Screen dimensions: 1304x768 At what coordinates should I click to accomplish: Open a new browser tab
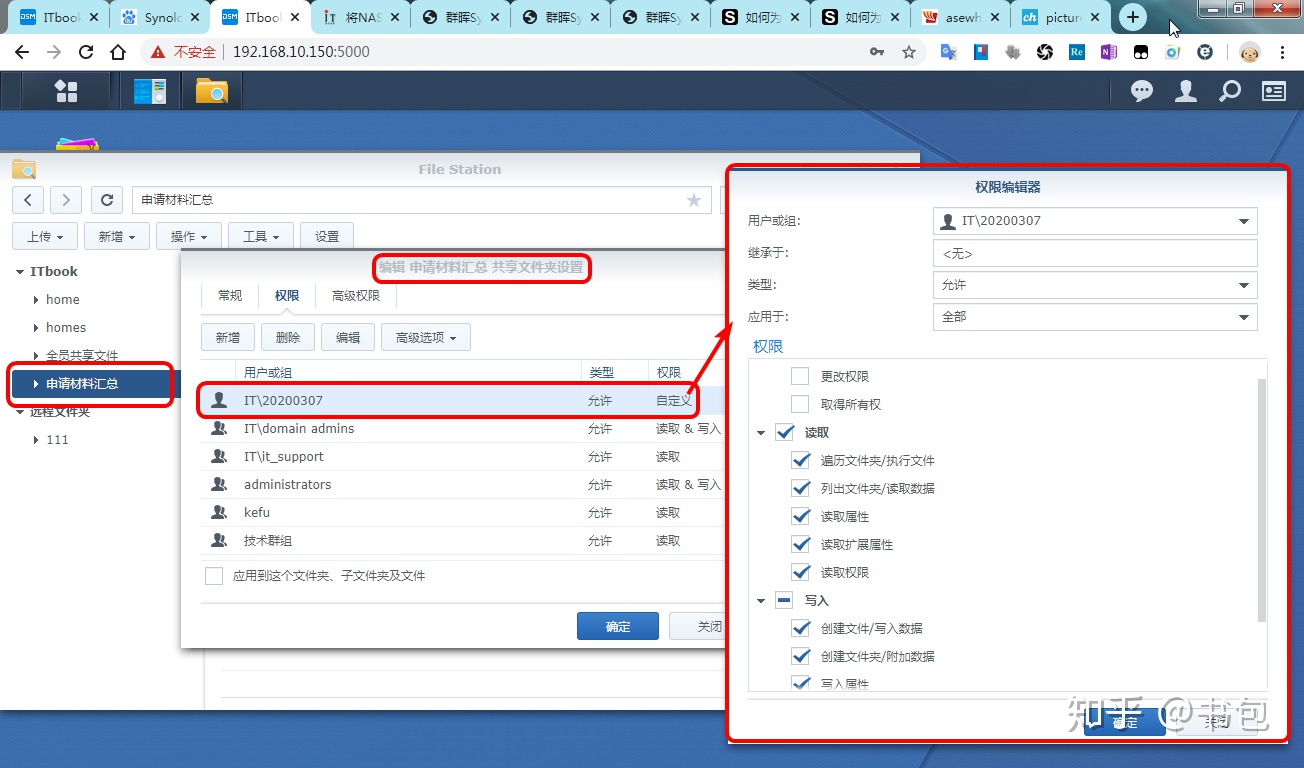[1132, 17]
